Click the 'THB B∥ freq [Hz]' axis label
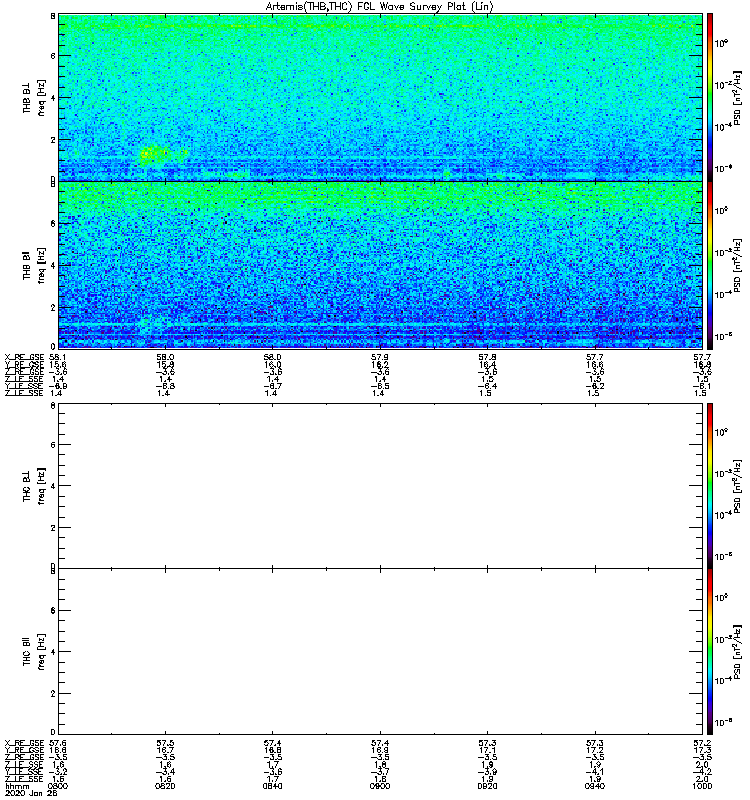Viewport: 750px width, 800px height. pos(34,265)
